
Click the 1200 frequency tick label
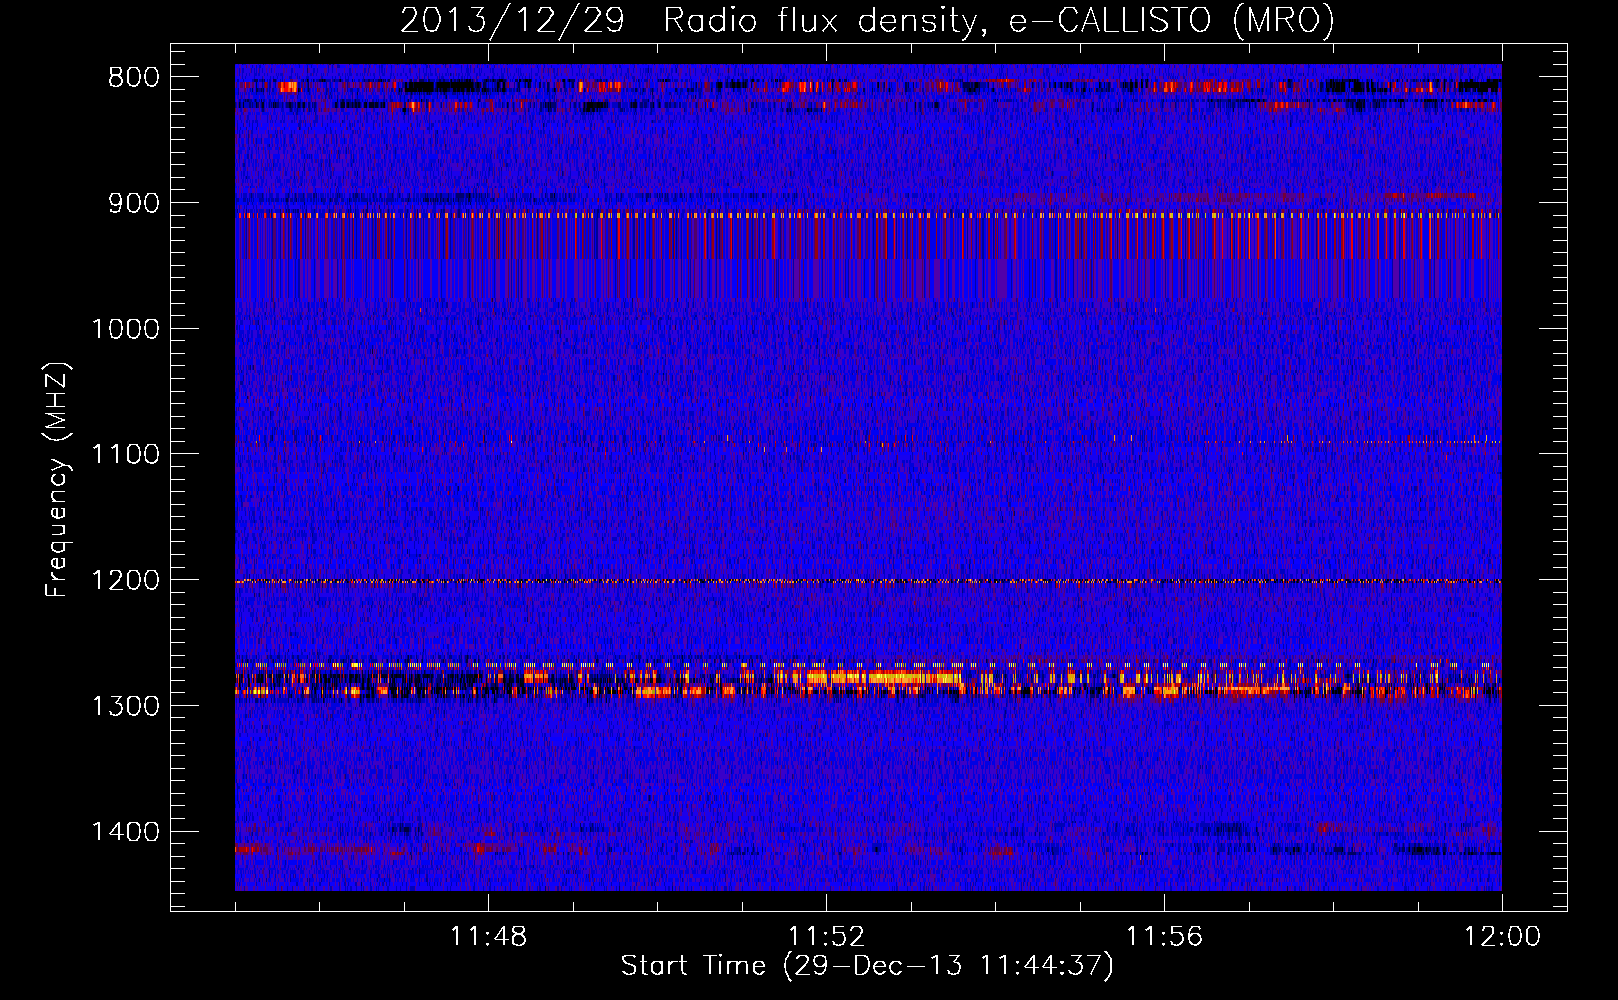tap(125, 580)
